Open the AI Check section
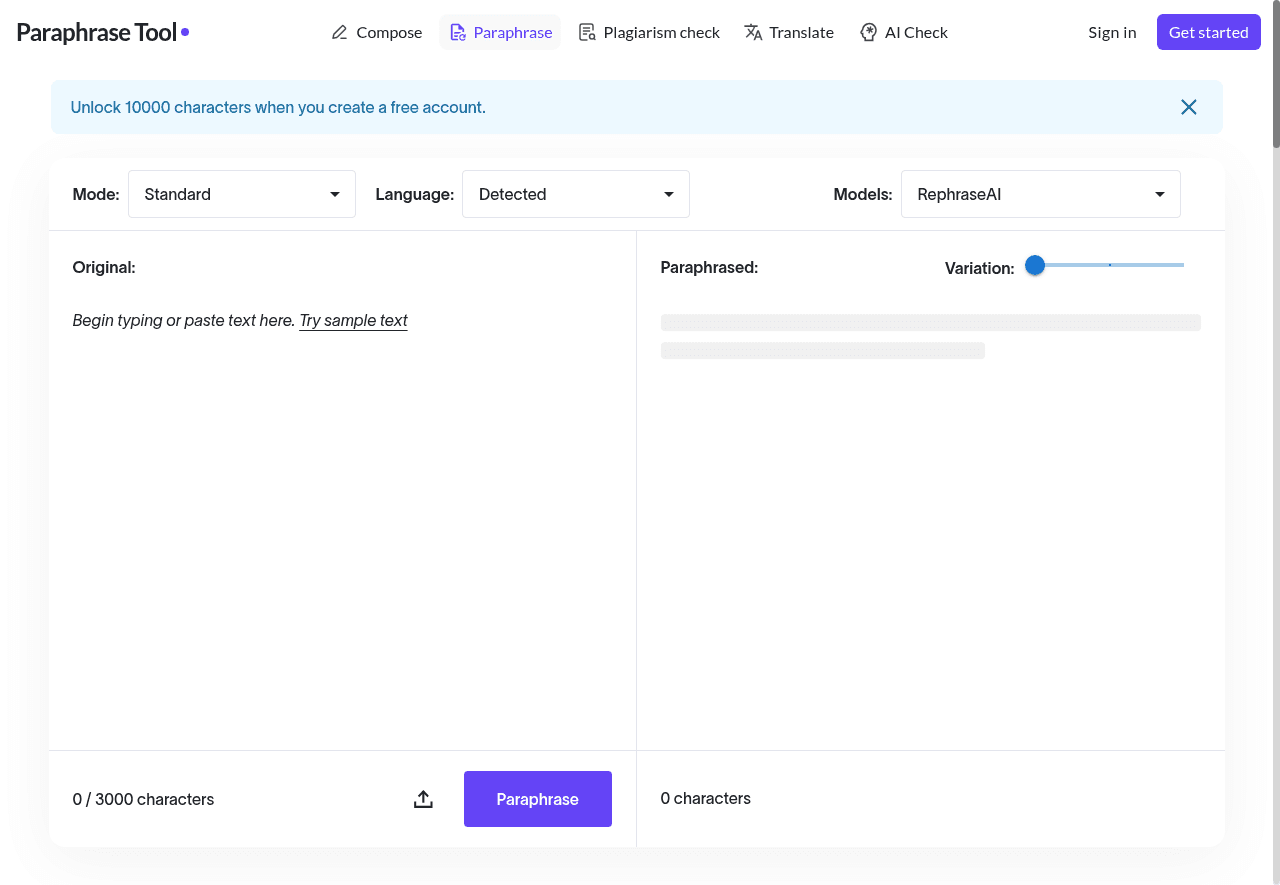Image resolution: width=1280 pixels, height=885 pixels. pyautogui.click(x=903, y=32)
